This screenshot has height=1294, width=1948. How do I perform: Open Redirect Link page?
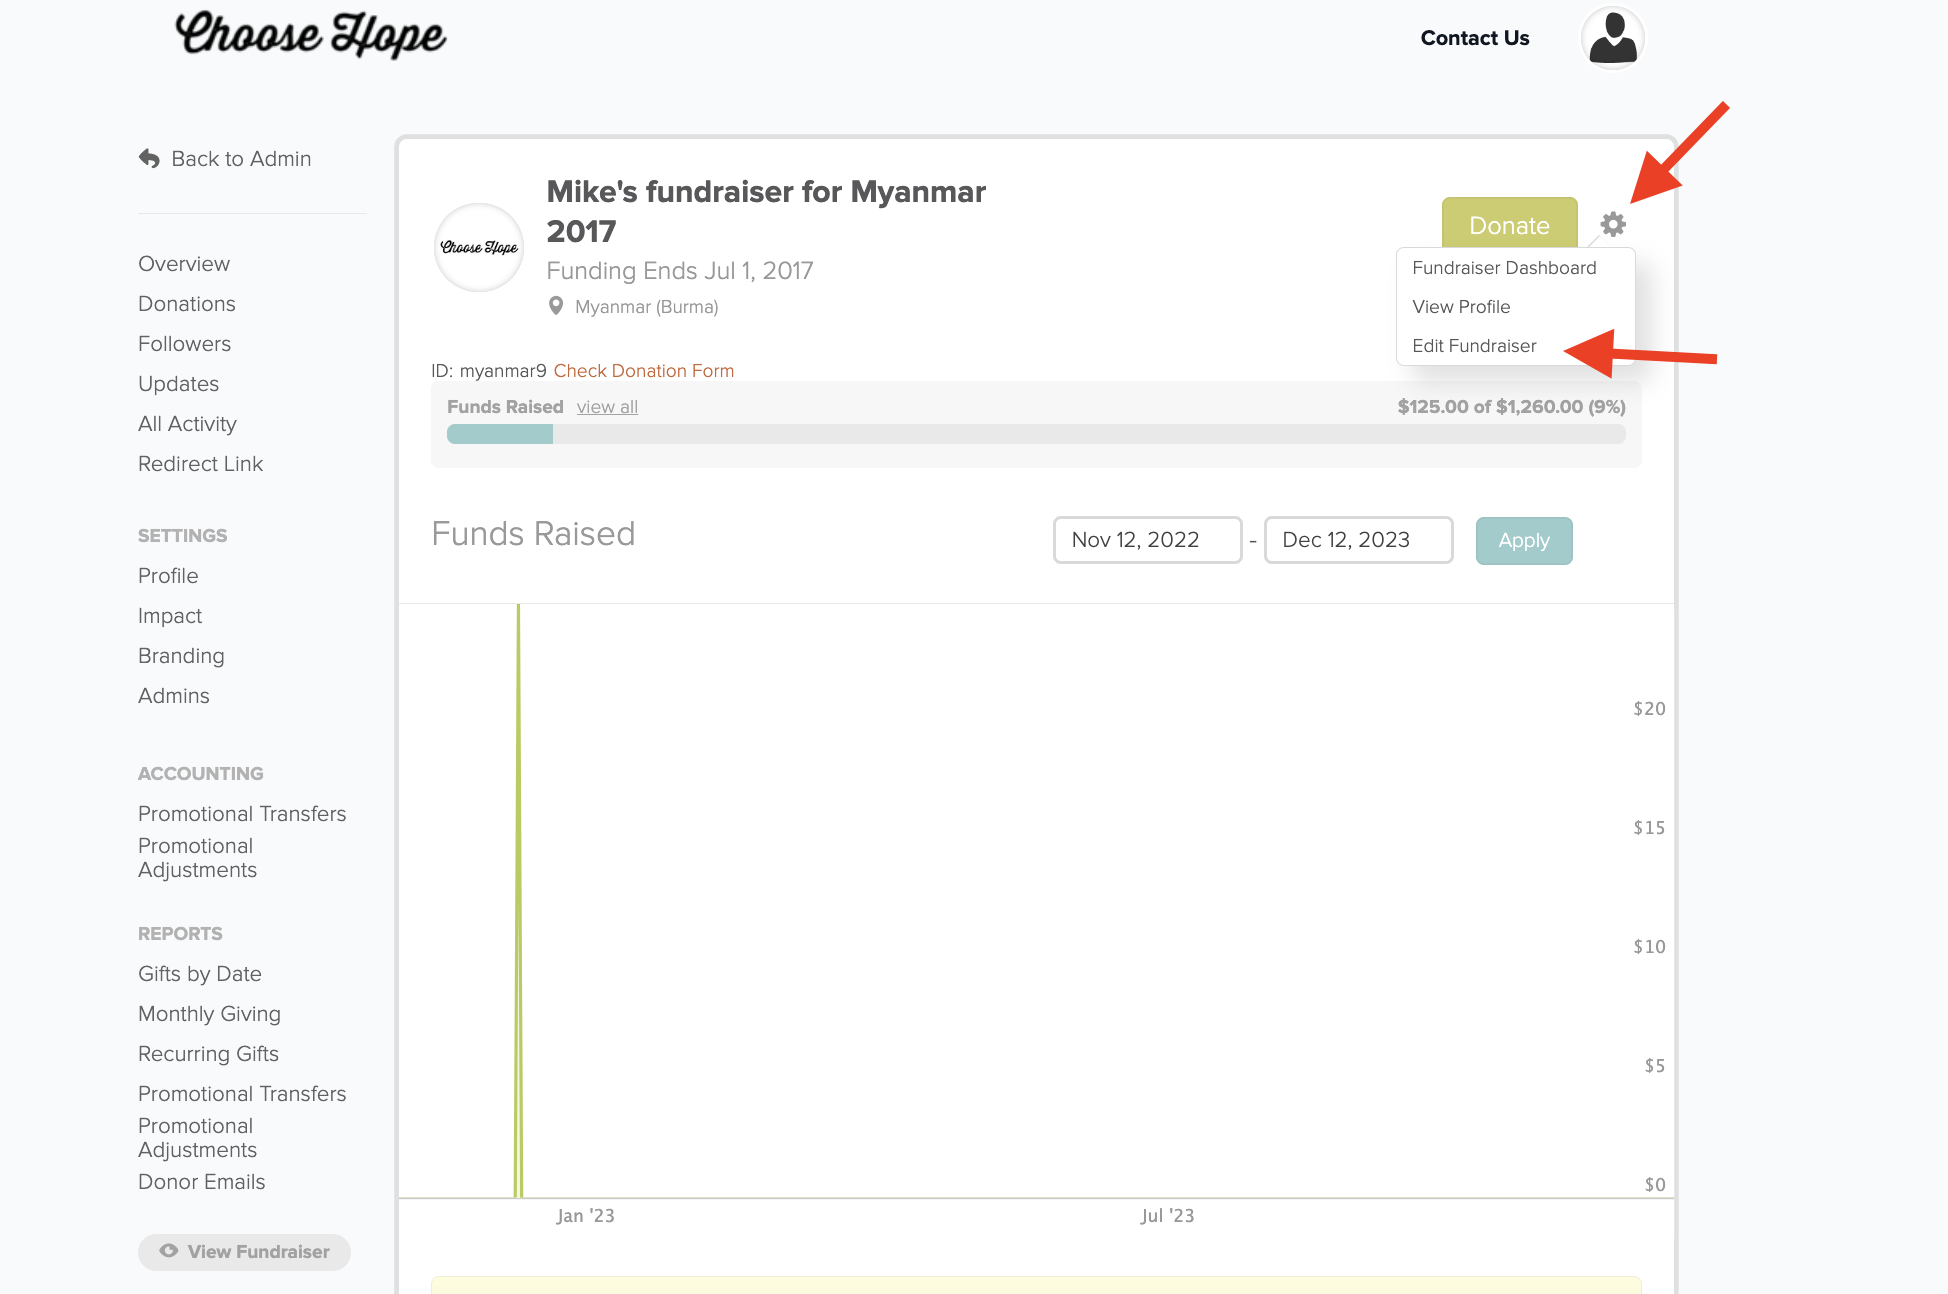(x=200, y=464)
